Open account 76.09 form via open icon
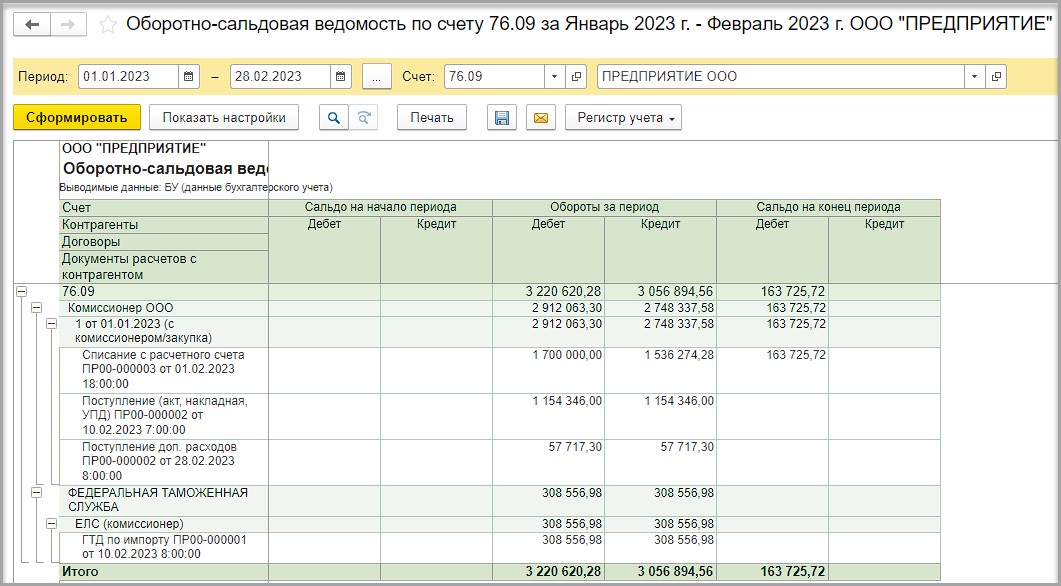Screen dimensions: 1061x586 pyautogui.click(x=576, y=76)
